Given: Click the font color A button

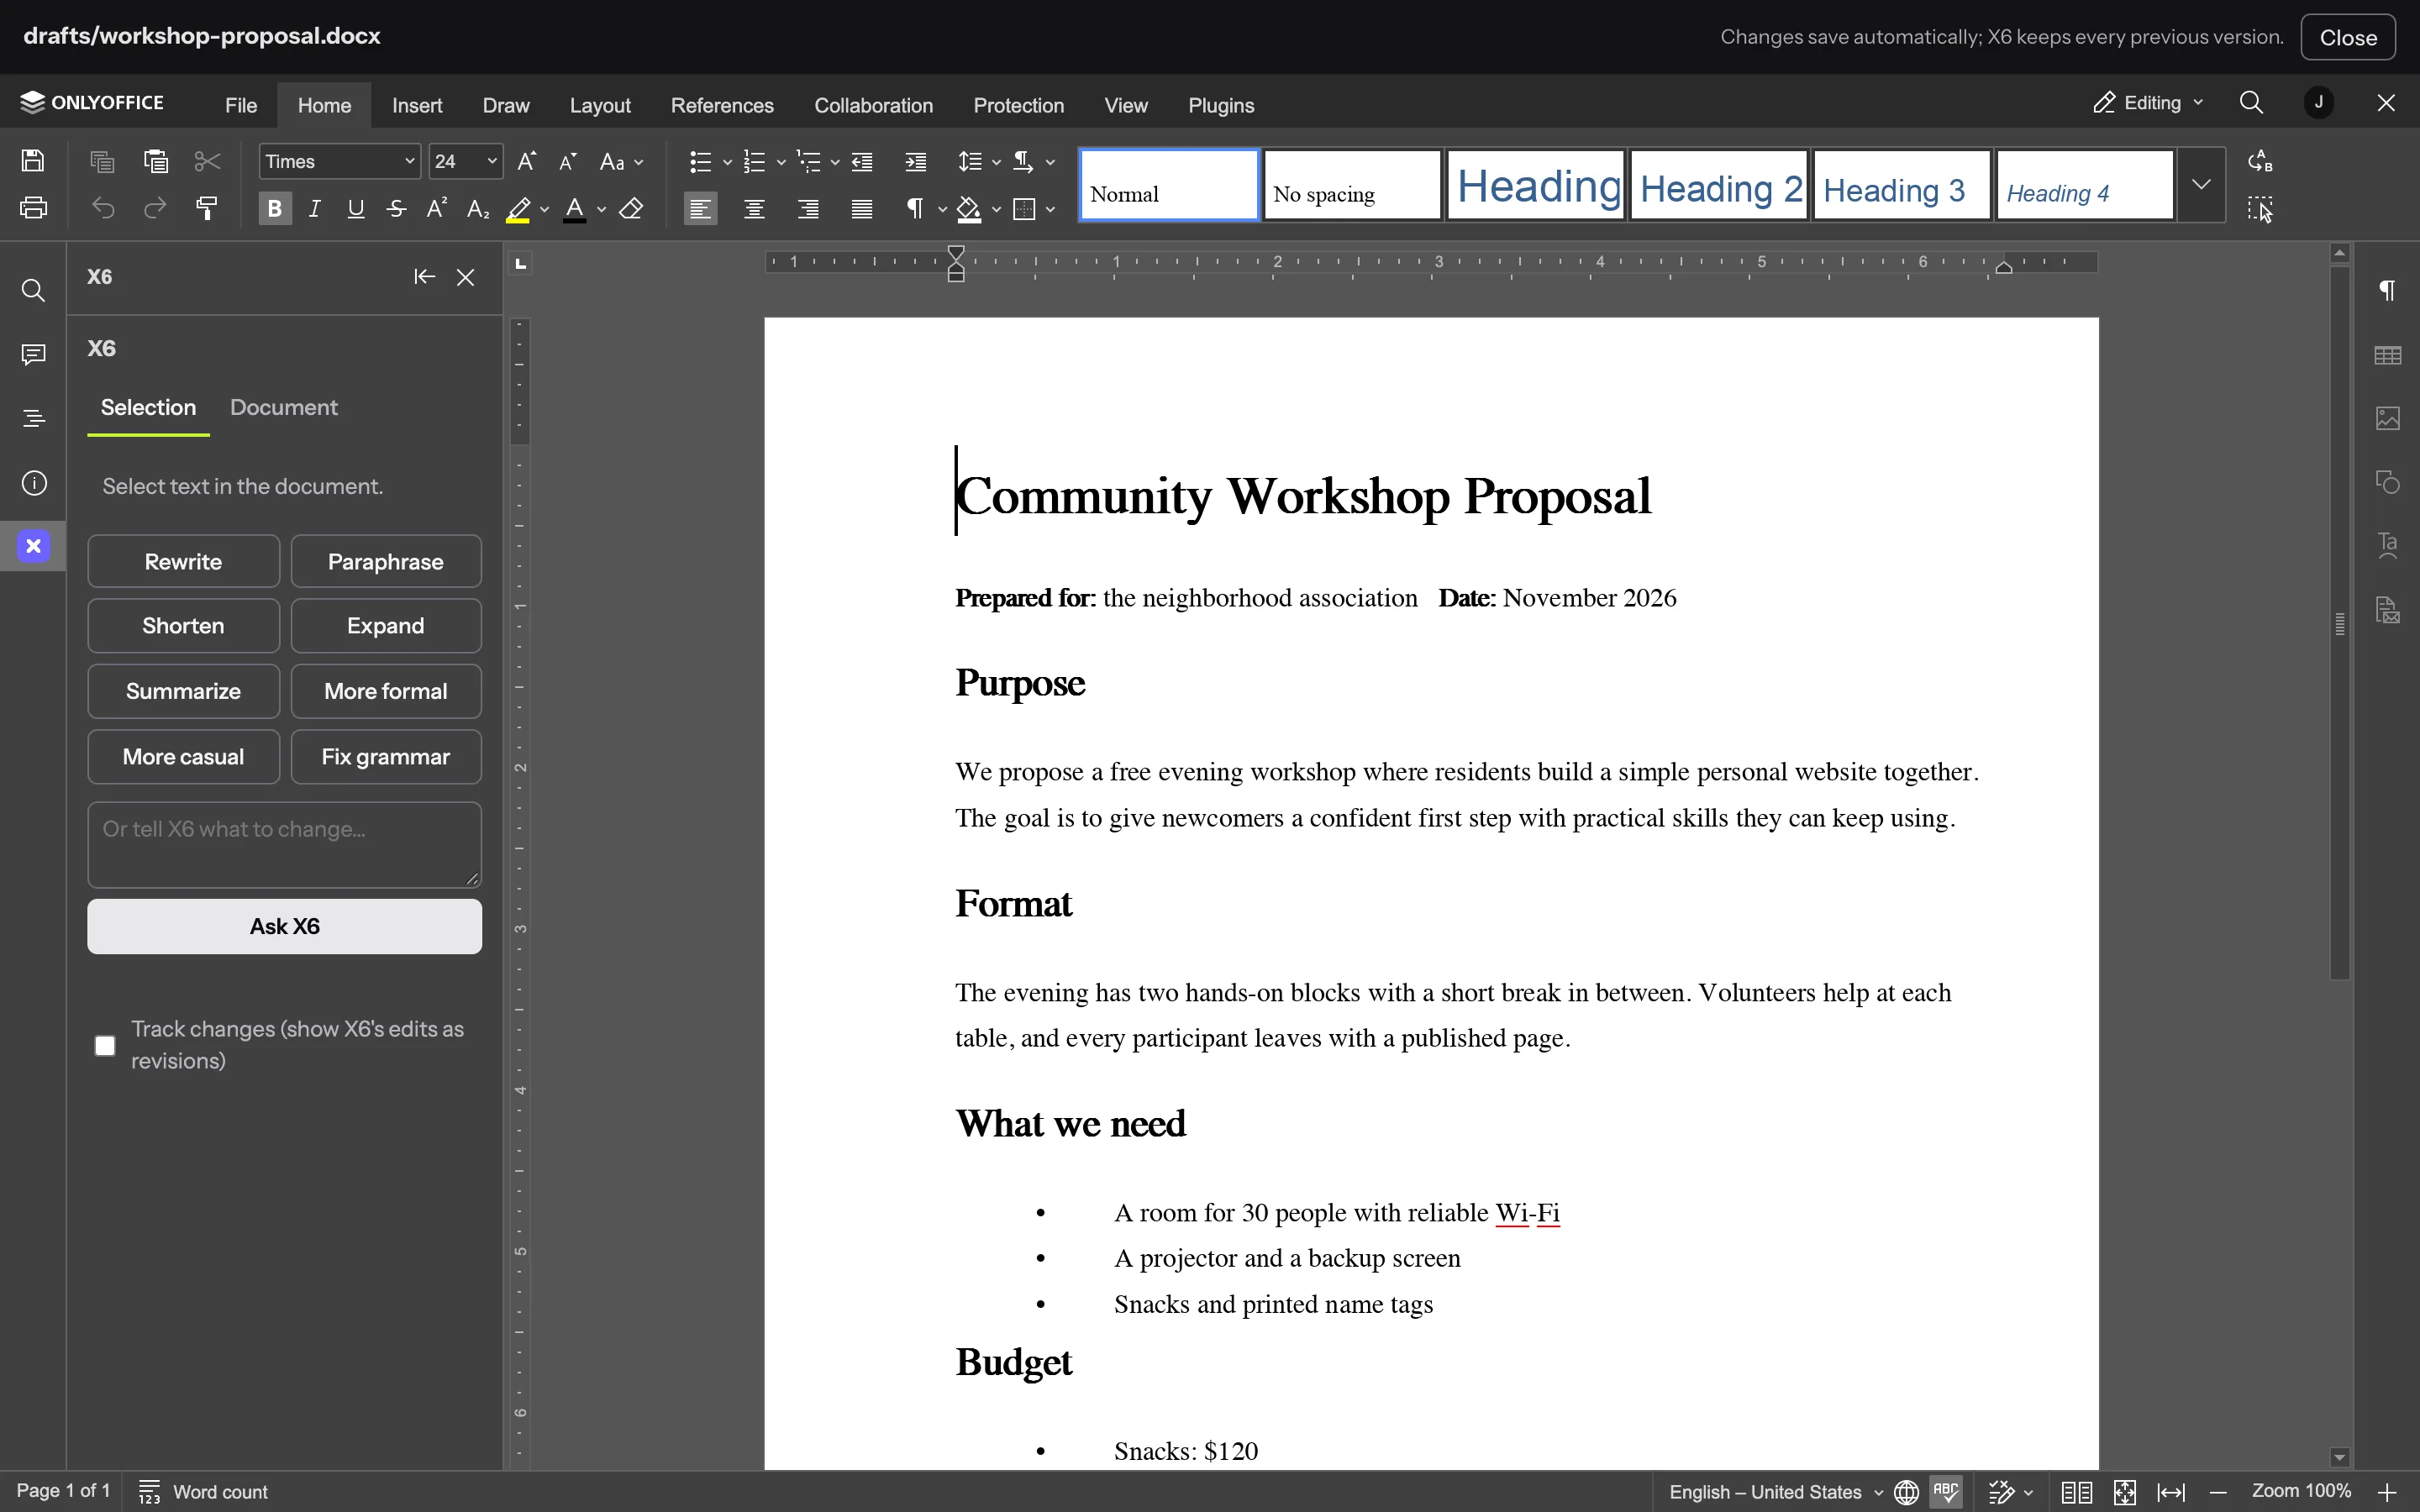Looking at the screenshot, I should click(x=575, y=209).
